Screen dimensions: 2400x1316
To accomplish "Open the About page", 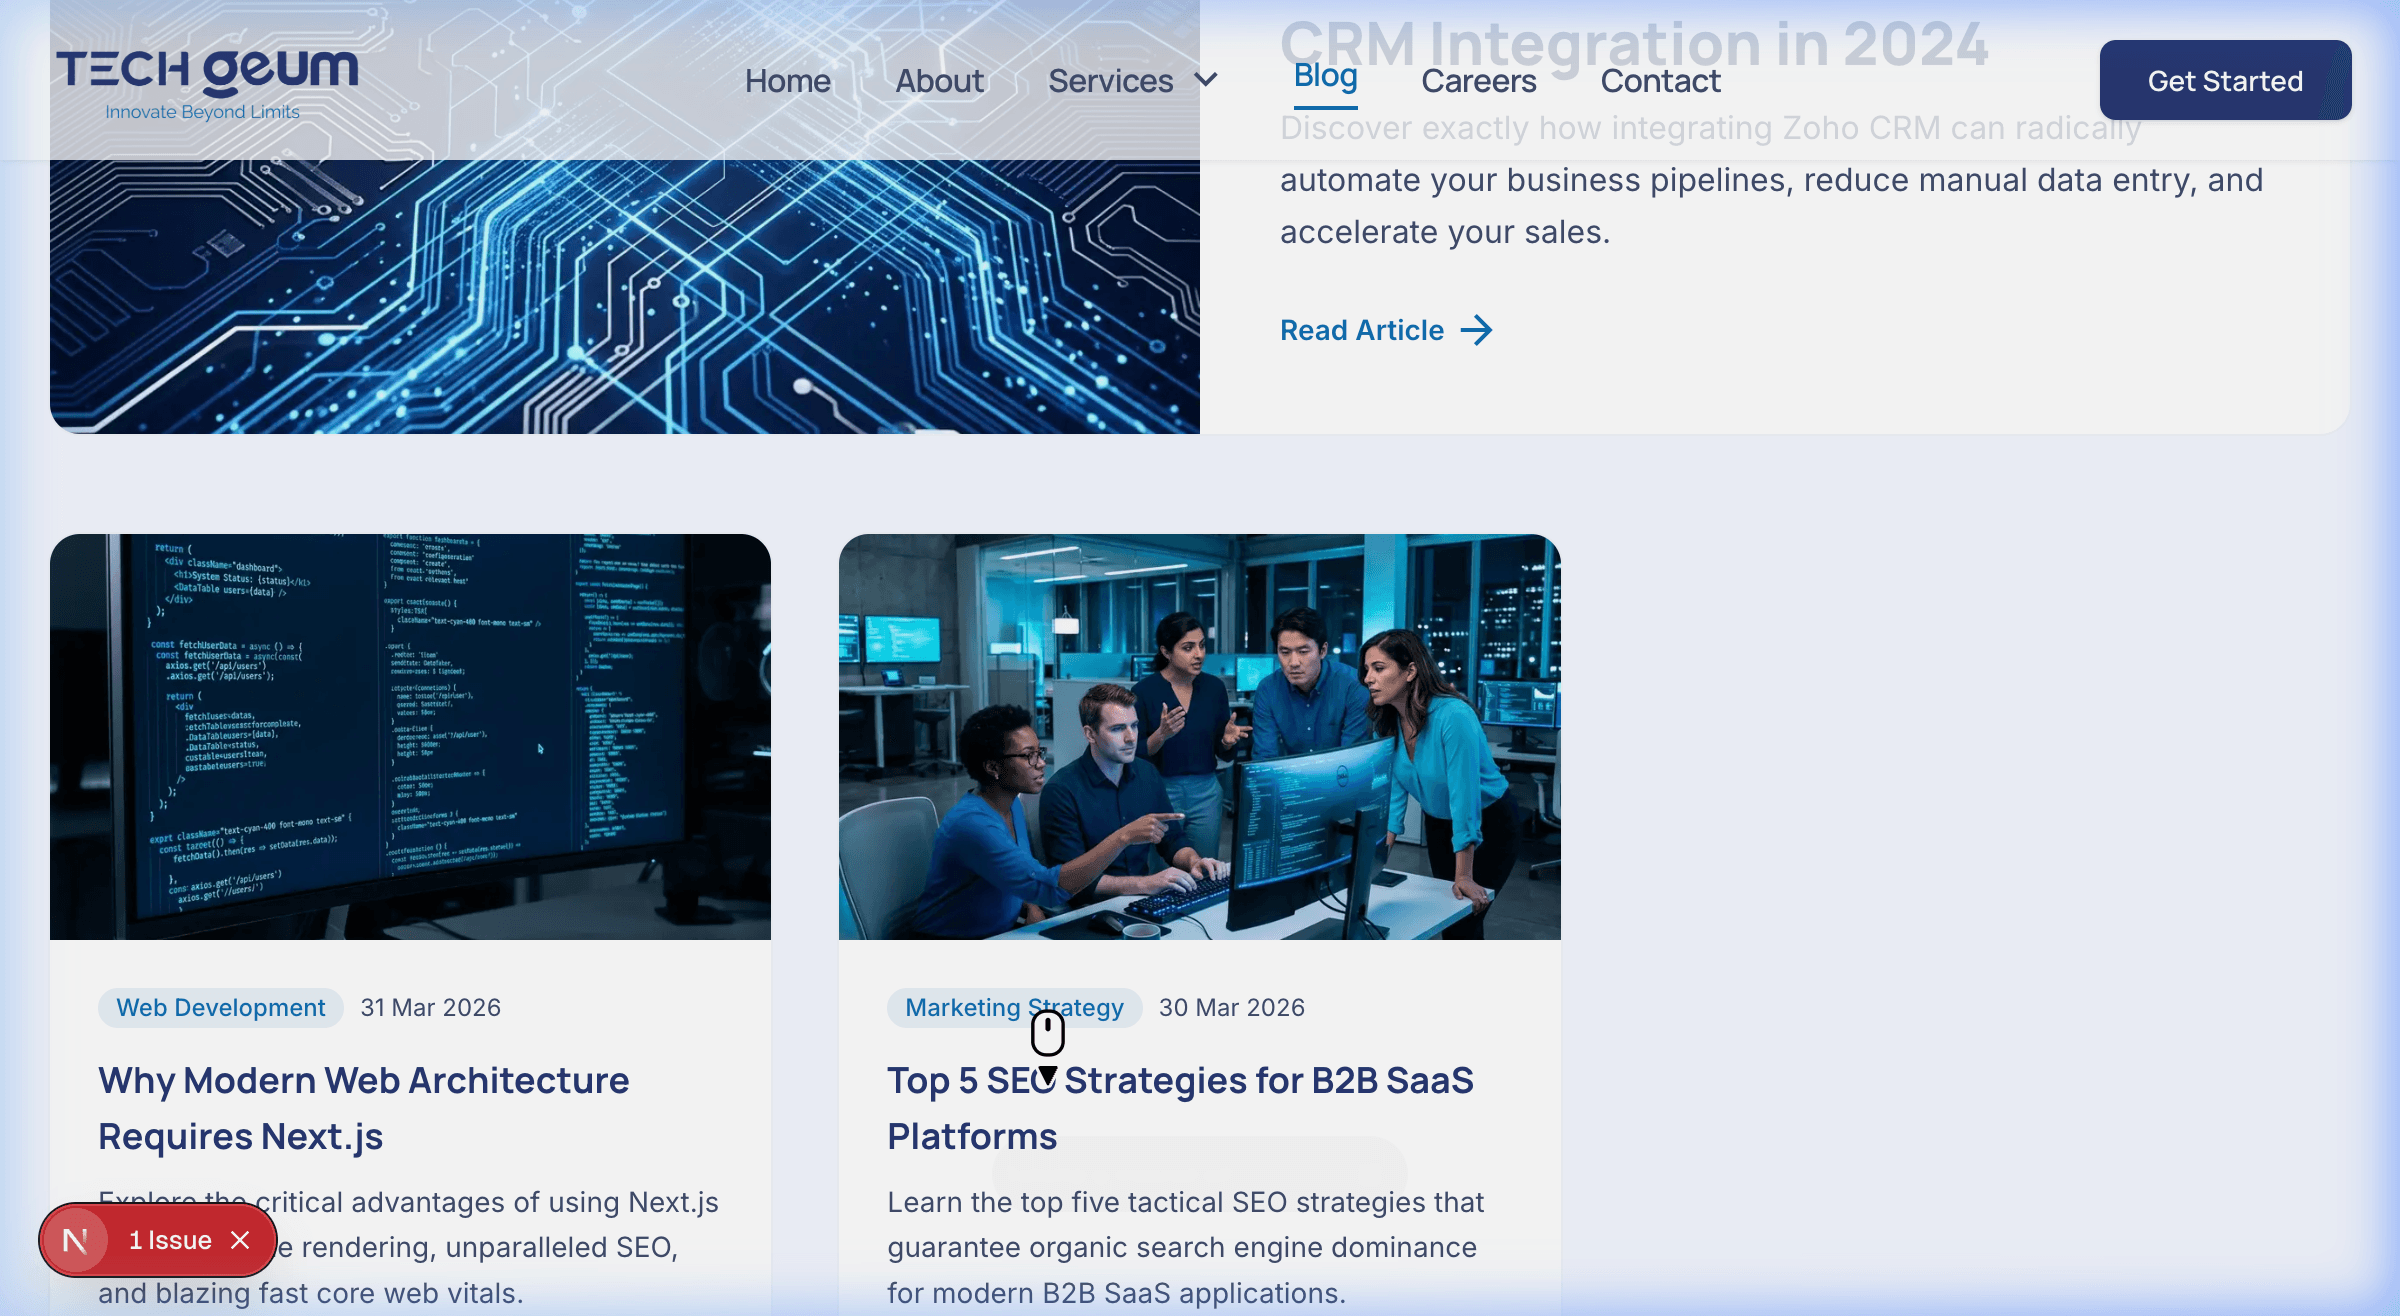I will (938, 80).
